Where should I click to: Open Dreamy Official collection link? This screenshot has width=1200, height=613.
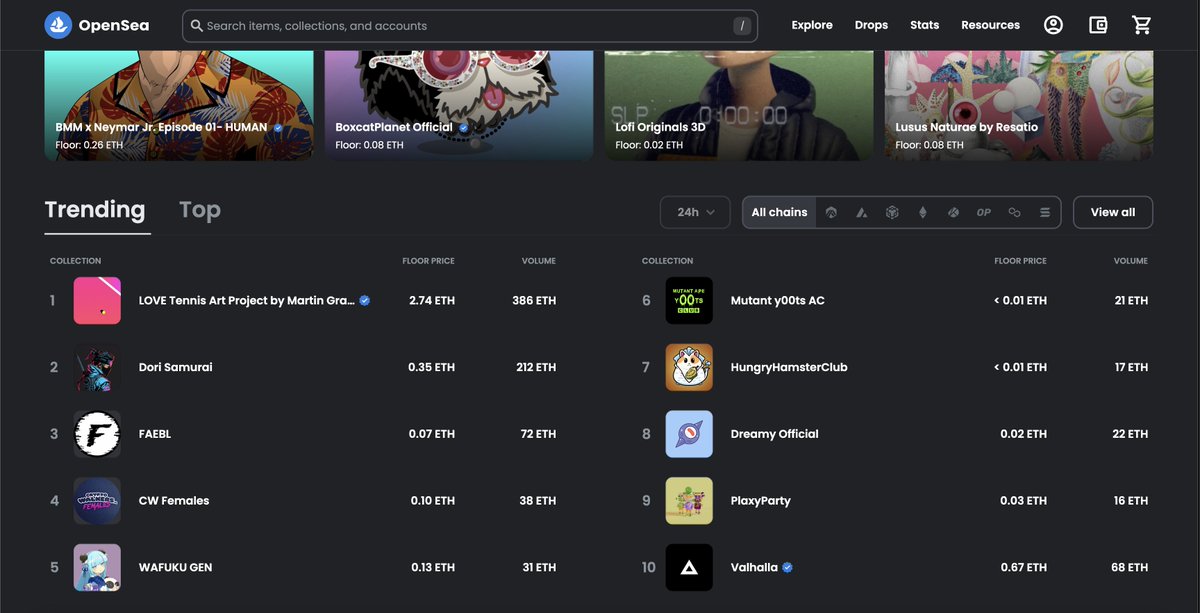[x=775, y=434]
